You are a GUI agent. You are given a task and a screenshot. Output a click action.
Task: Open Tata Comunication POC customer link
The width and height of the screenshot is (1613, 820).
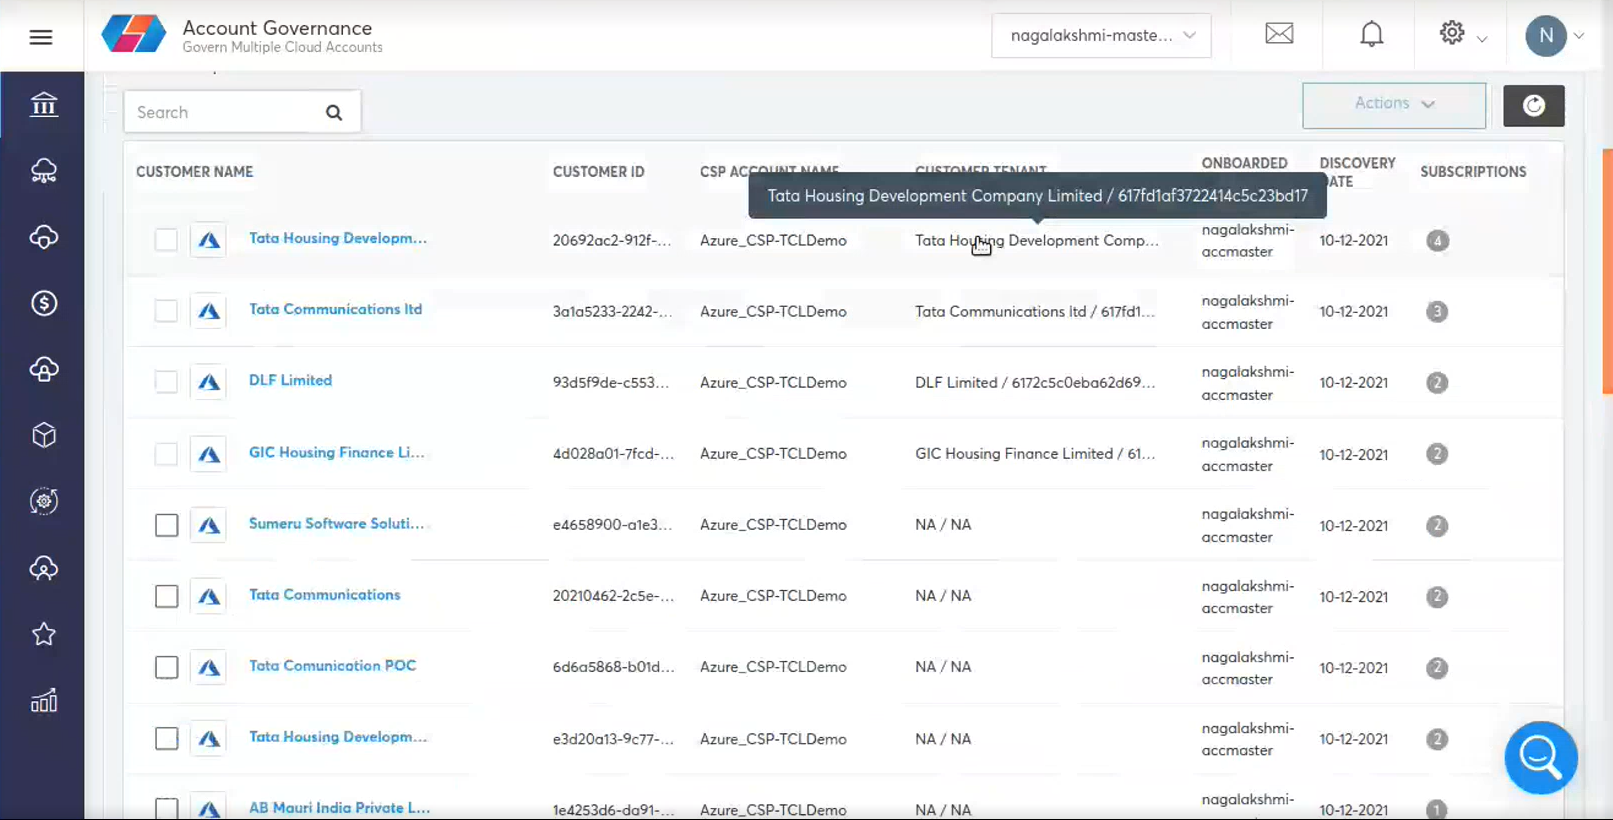[332, 665]
